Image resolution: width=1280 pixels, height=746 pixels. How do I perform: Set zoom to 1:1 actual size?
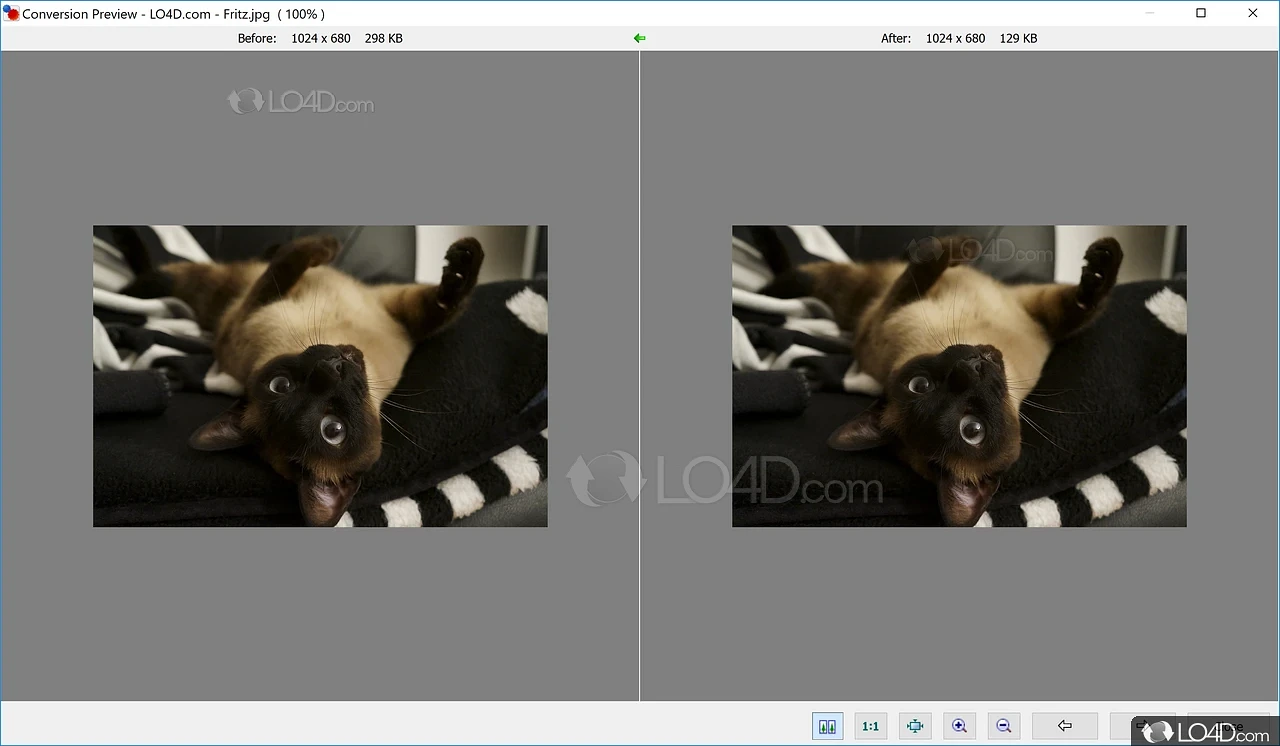point(871,726)
